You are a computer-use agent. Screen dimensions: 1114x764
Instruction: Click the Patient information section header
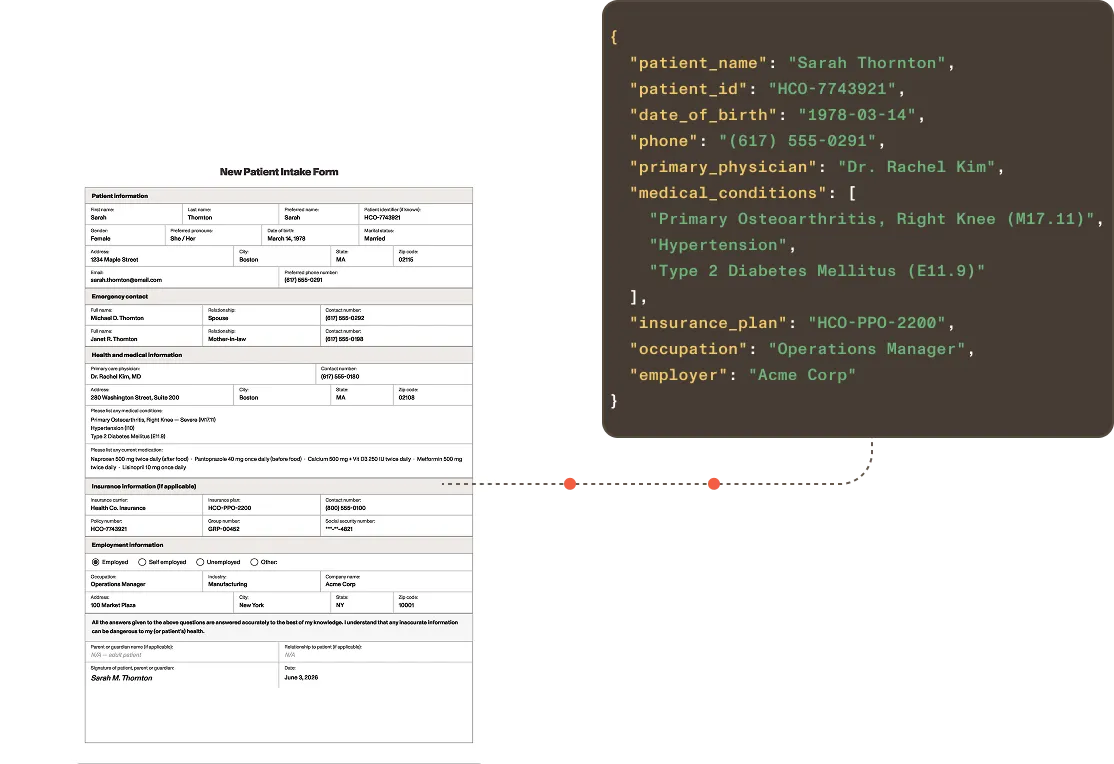(x=278, y=195)
